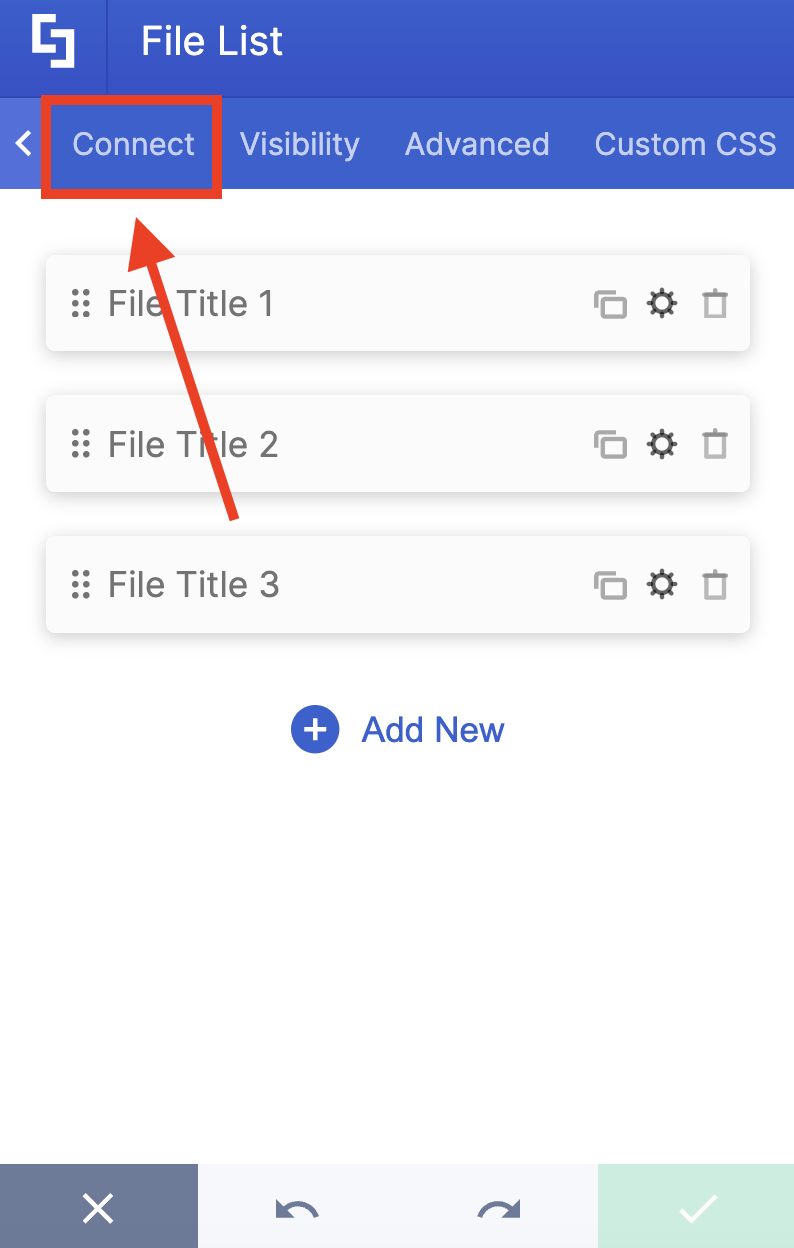Duplicate the File Title 3 item
The image size is (794, 1248).
click(x=611, y=585)
